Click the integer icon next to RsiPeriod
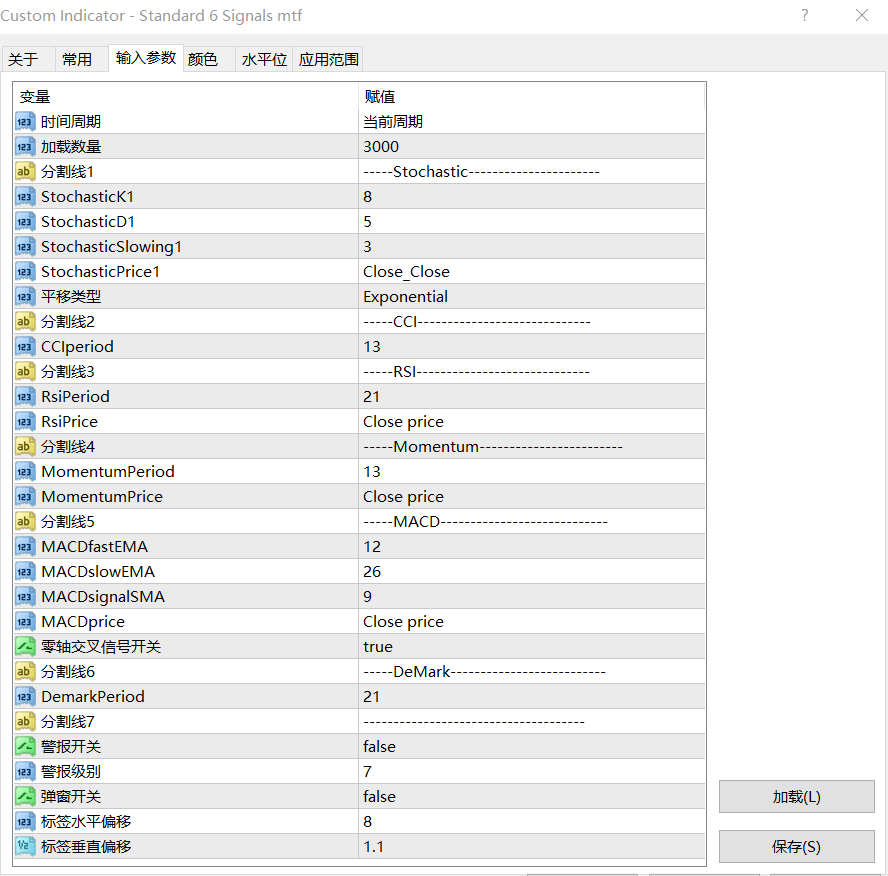888x876 pixels. coord(25,396)
